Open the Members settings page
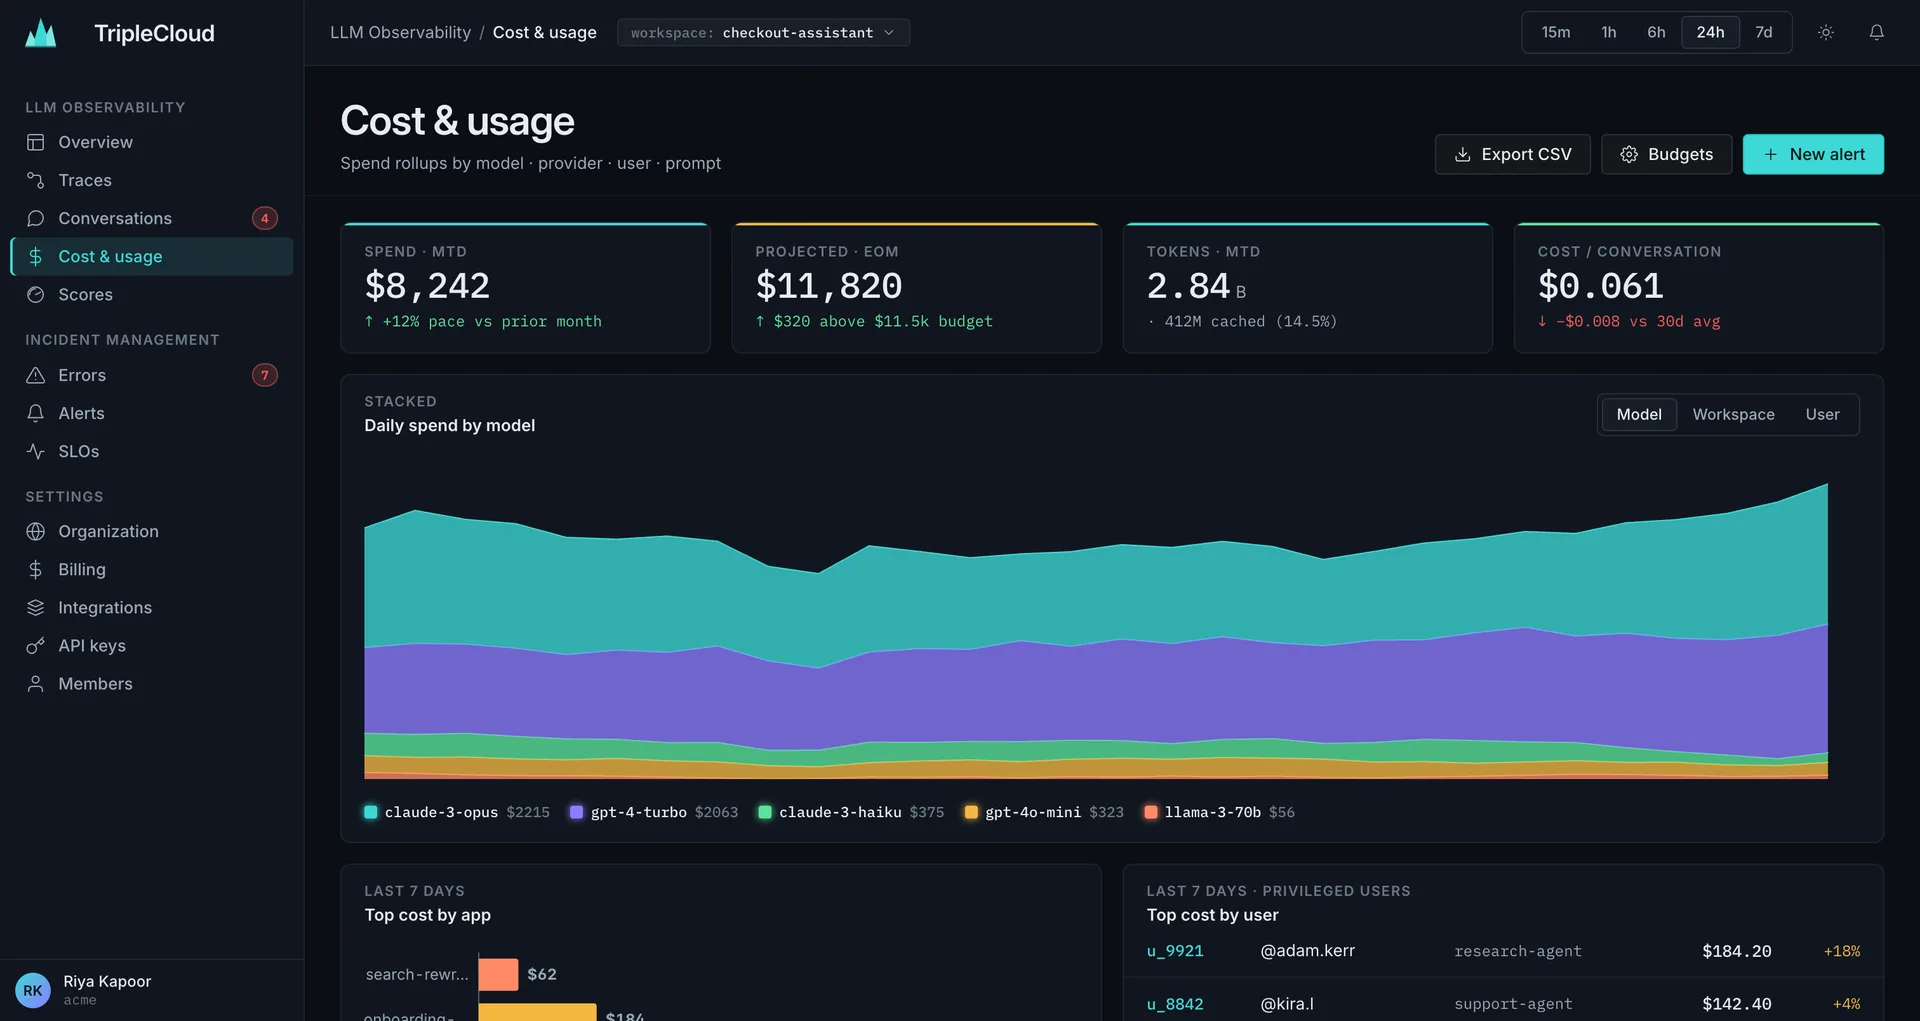This screenshot has width=1920, height=1021. coord(152,683)
